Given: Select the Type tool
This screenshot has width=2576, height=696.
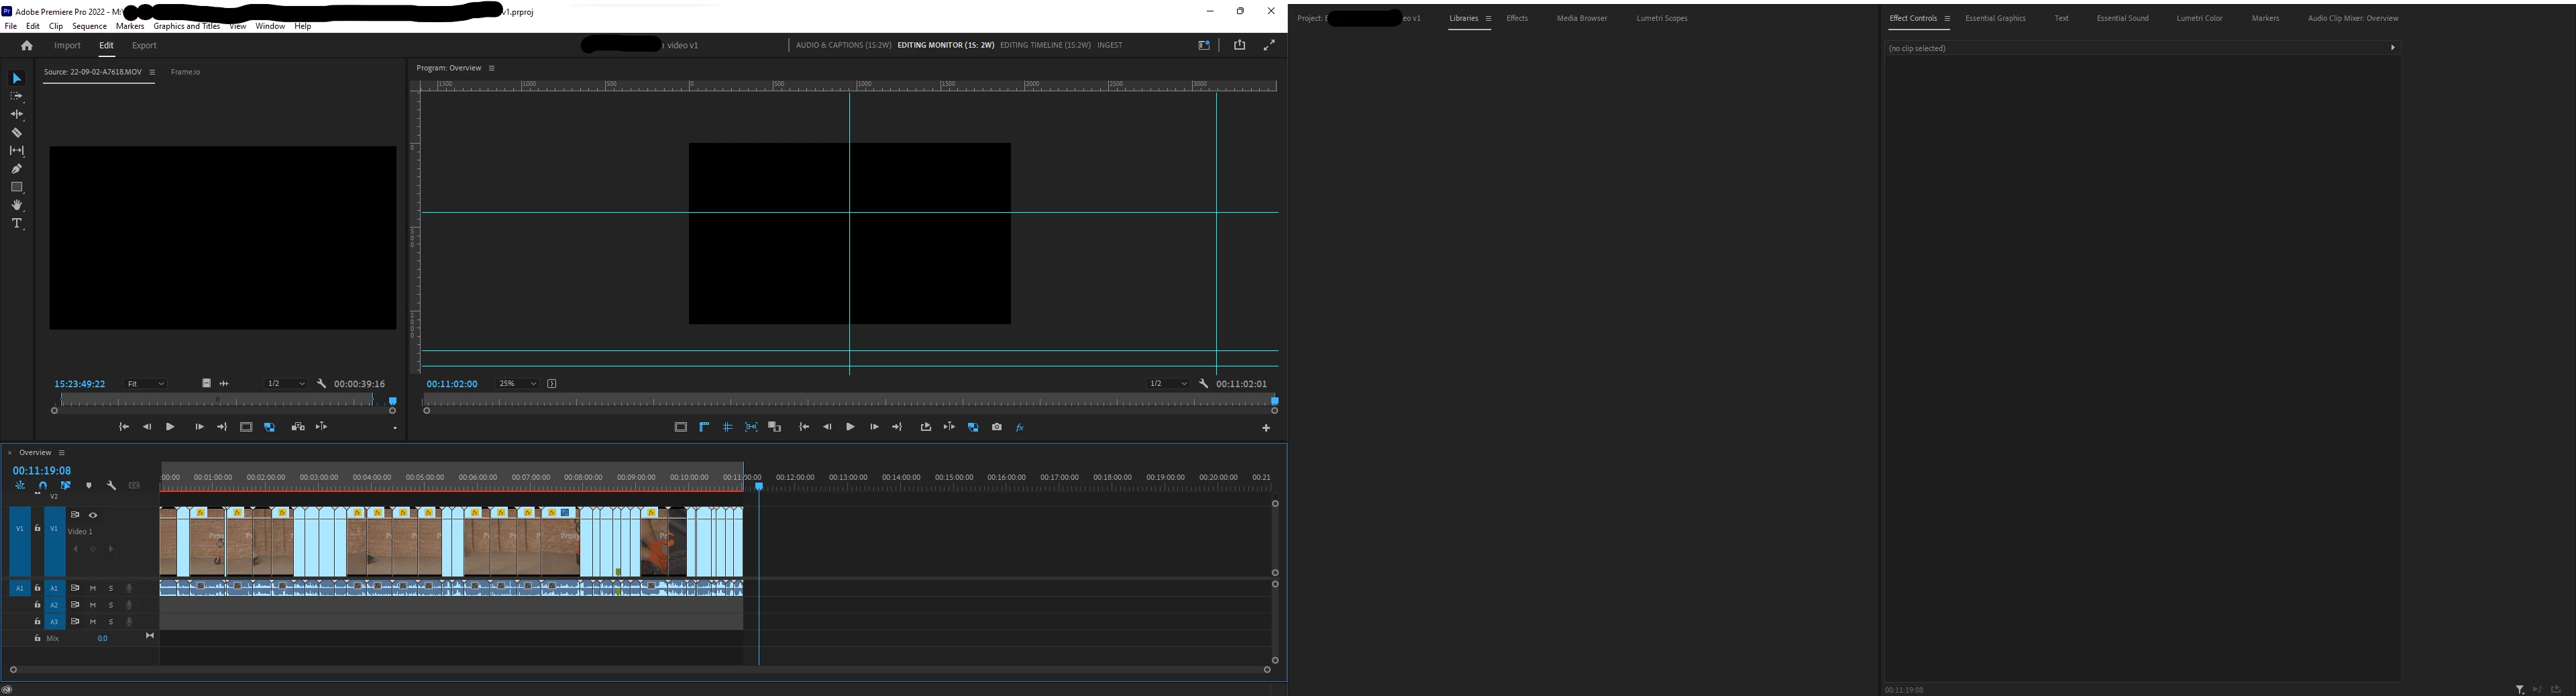Looking at the screenshot, I should 17,223.
